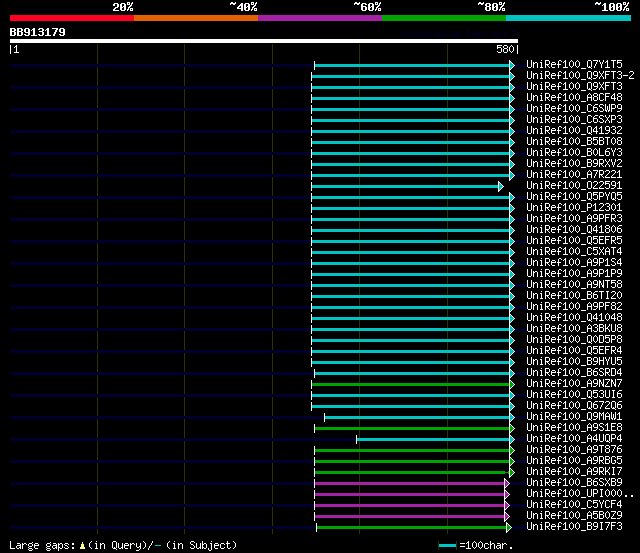Click the UniRef100_B6SXB9 label
The image size is (640, 553).
[x=574, y=483]
